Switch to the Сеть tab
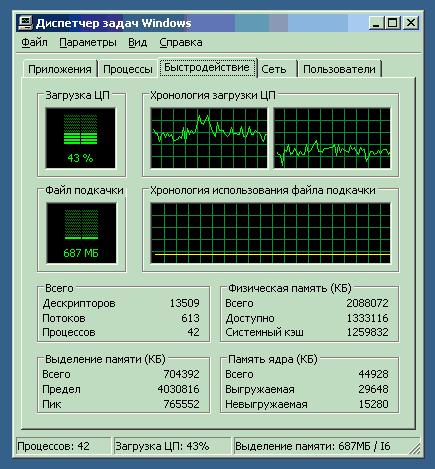 click(276, 69)
